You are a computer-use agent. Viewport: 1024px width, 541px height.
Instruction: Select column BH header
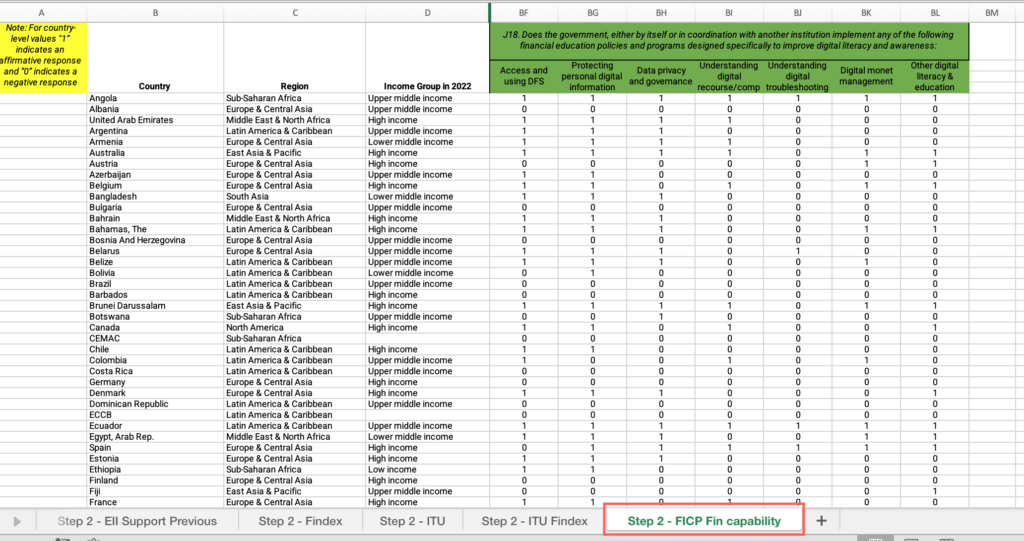click(661, 13)
